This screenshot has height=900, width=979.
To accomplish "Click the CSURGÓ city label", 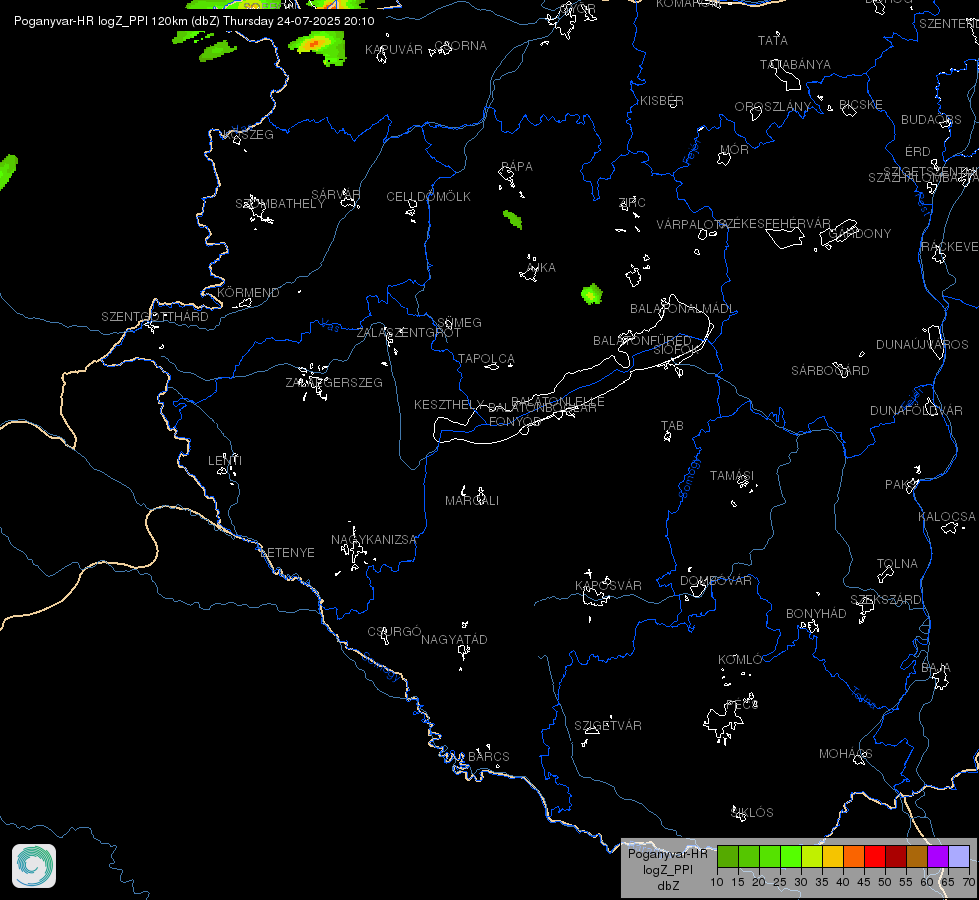I will (x=394, y=631).
